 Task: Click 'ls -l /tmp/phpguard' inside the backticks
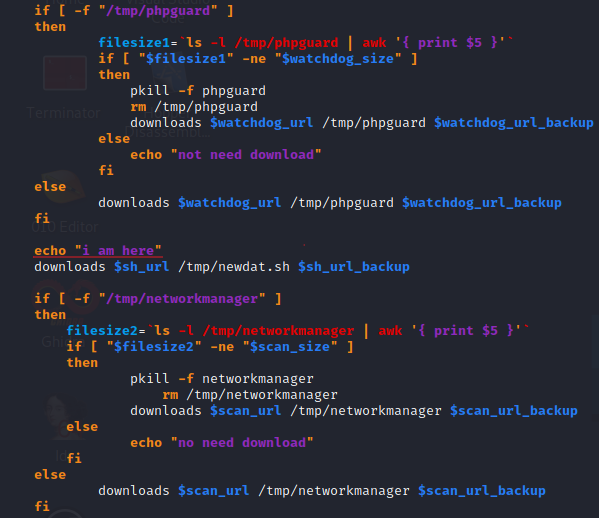(262, 43)
